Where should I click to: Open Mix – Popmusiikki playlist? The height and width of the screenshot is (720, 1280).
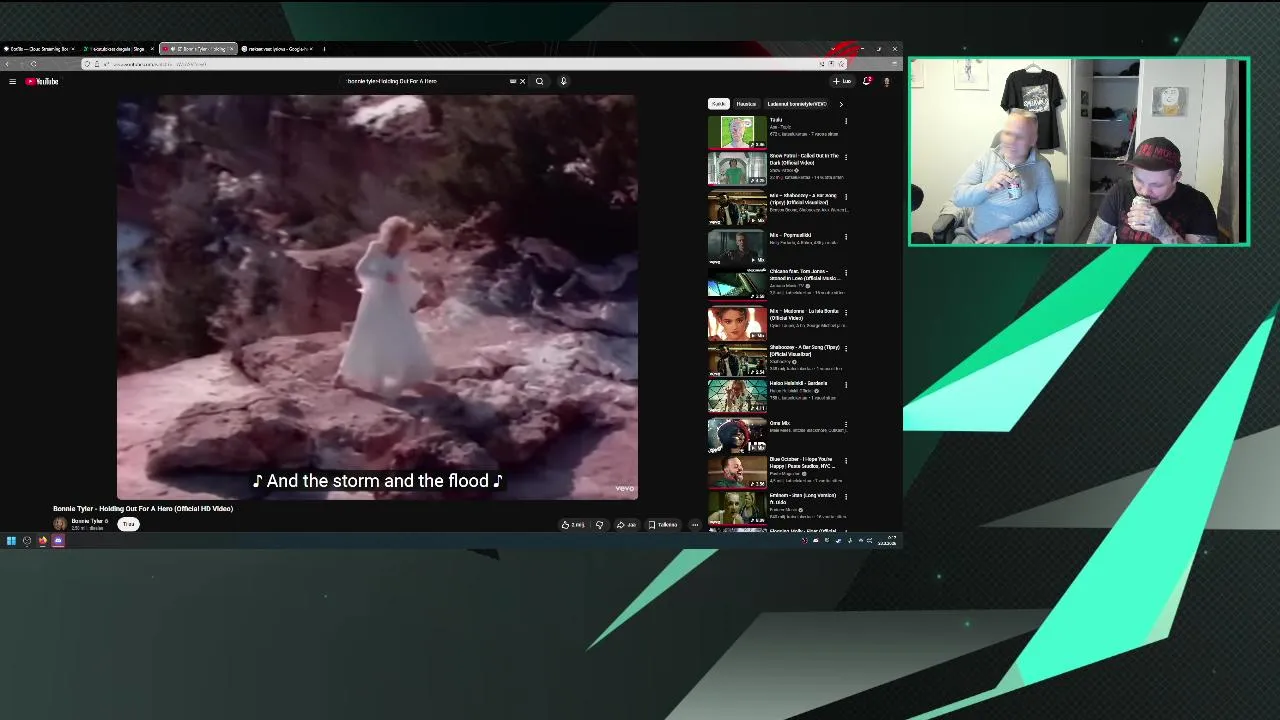(x=737, y=245)
